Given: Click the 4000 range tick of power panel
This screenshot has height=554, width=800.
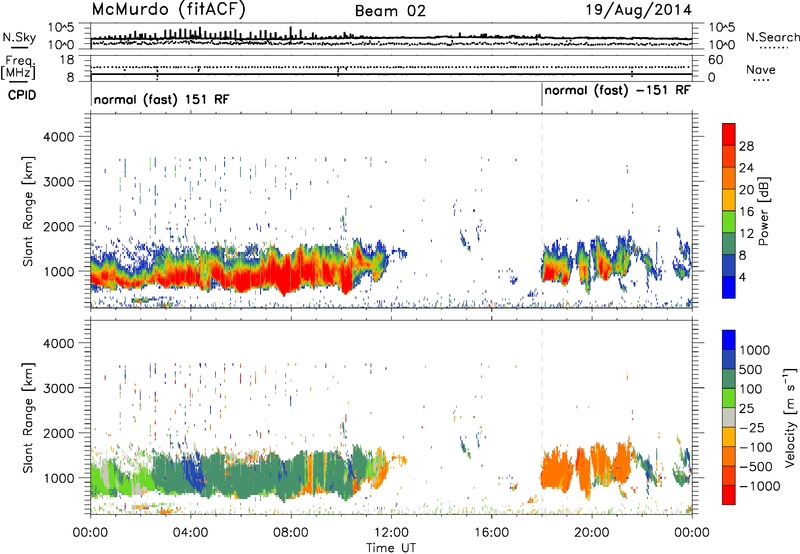Looking at the screenshot, I should 58,137.
